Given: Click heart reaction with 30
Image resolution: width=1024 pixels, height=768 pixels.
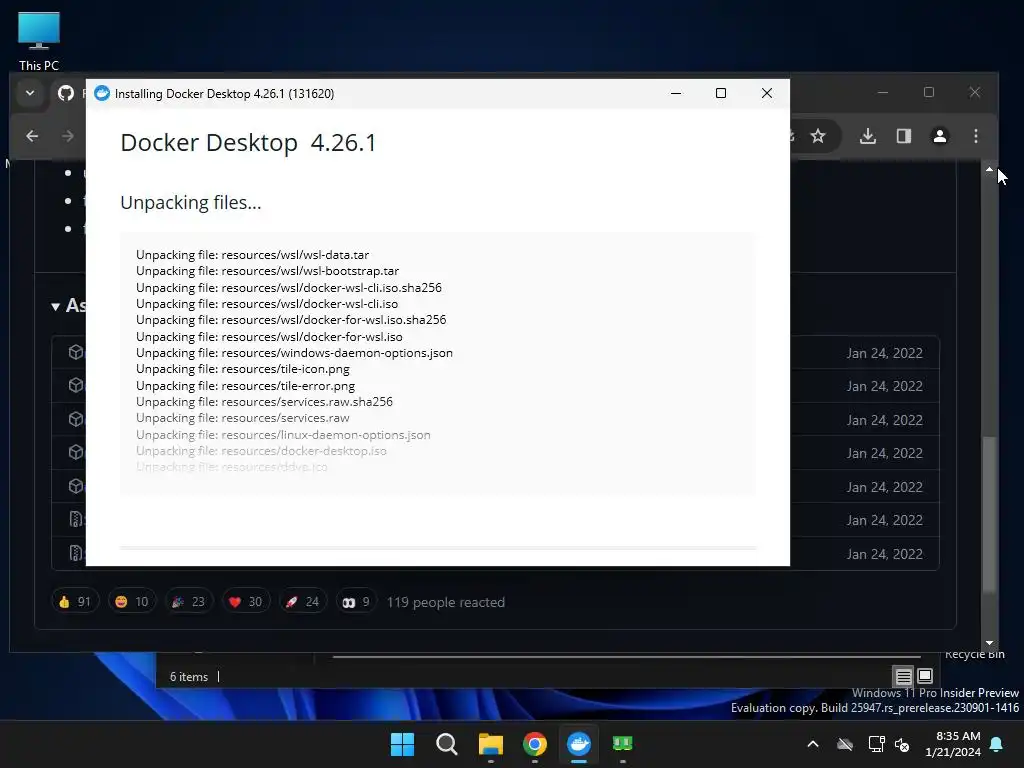Looking at the screenshot, I should pos(246,601).
